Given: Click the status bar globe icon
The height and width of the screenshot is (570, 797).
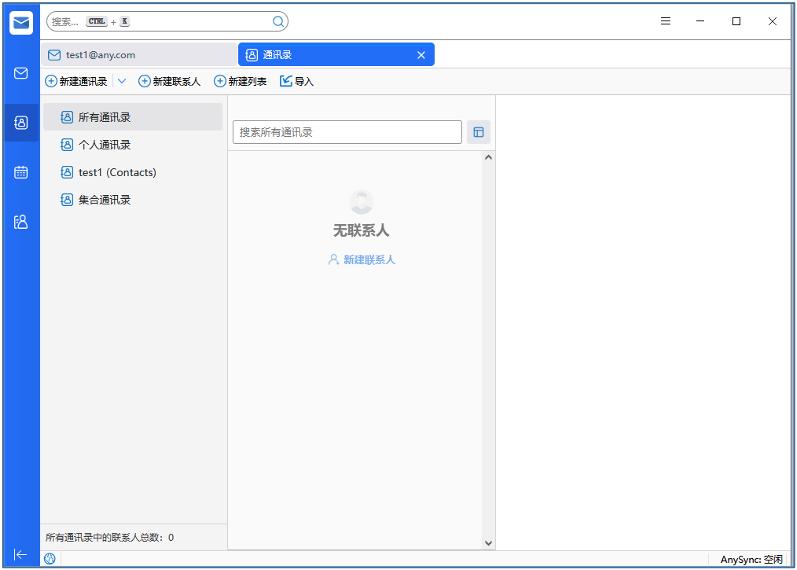Looking at the screenshot, I should pos(50,559).
